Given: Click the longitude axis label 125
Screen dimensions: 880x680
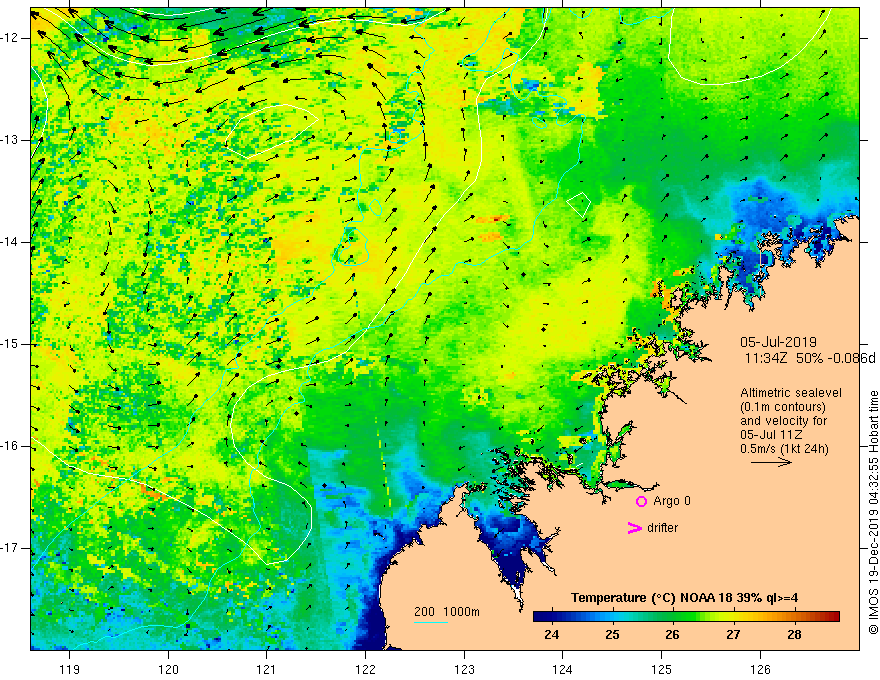Looking at the screenshot, I should click(662, 669).
